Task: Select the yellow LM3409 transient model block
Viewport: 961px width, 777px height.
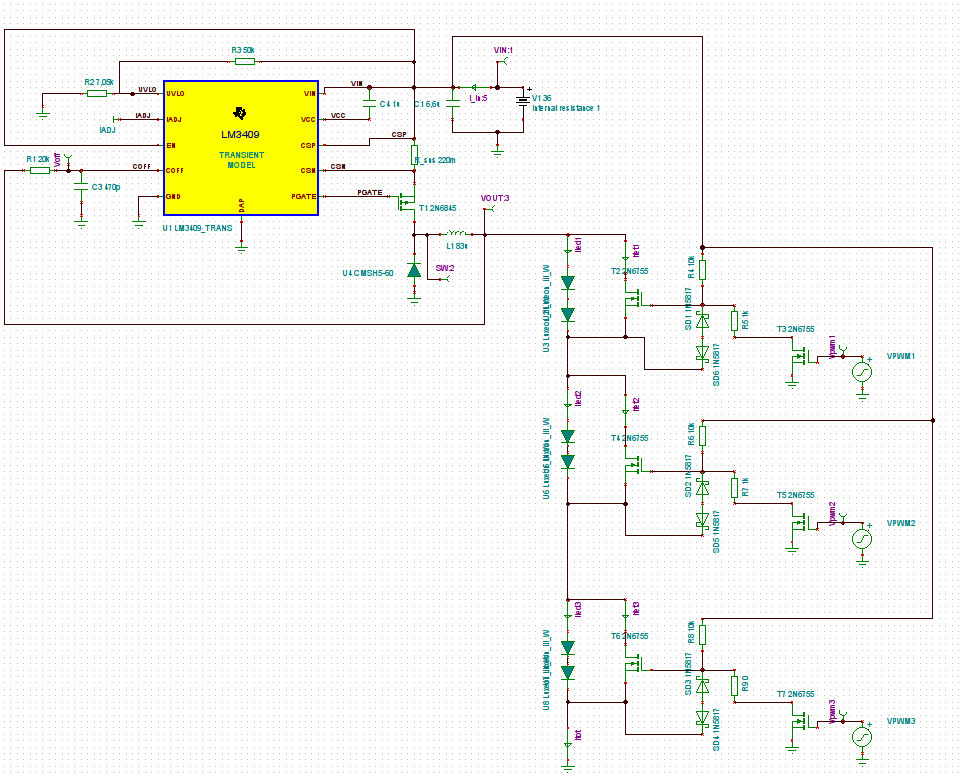Action: 241,148
